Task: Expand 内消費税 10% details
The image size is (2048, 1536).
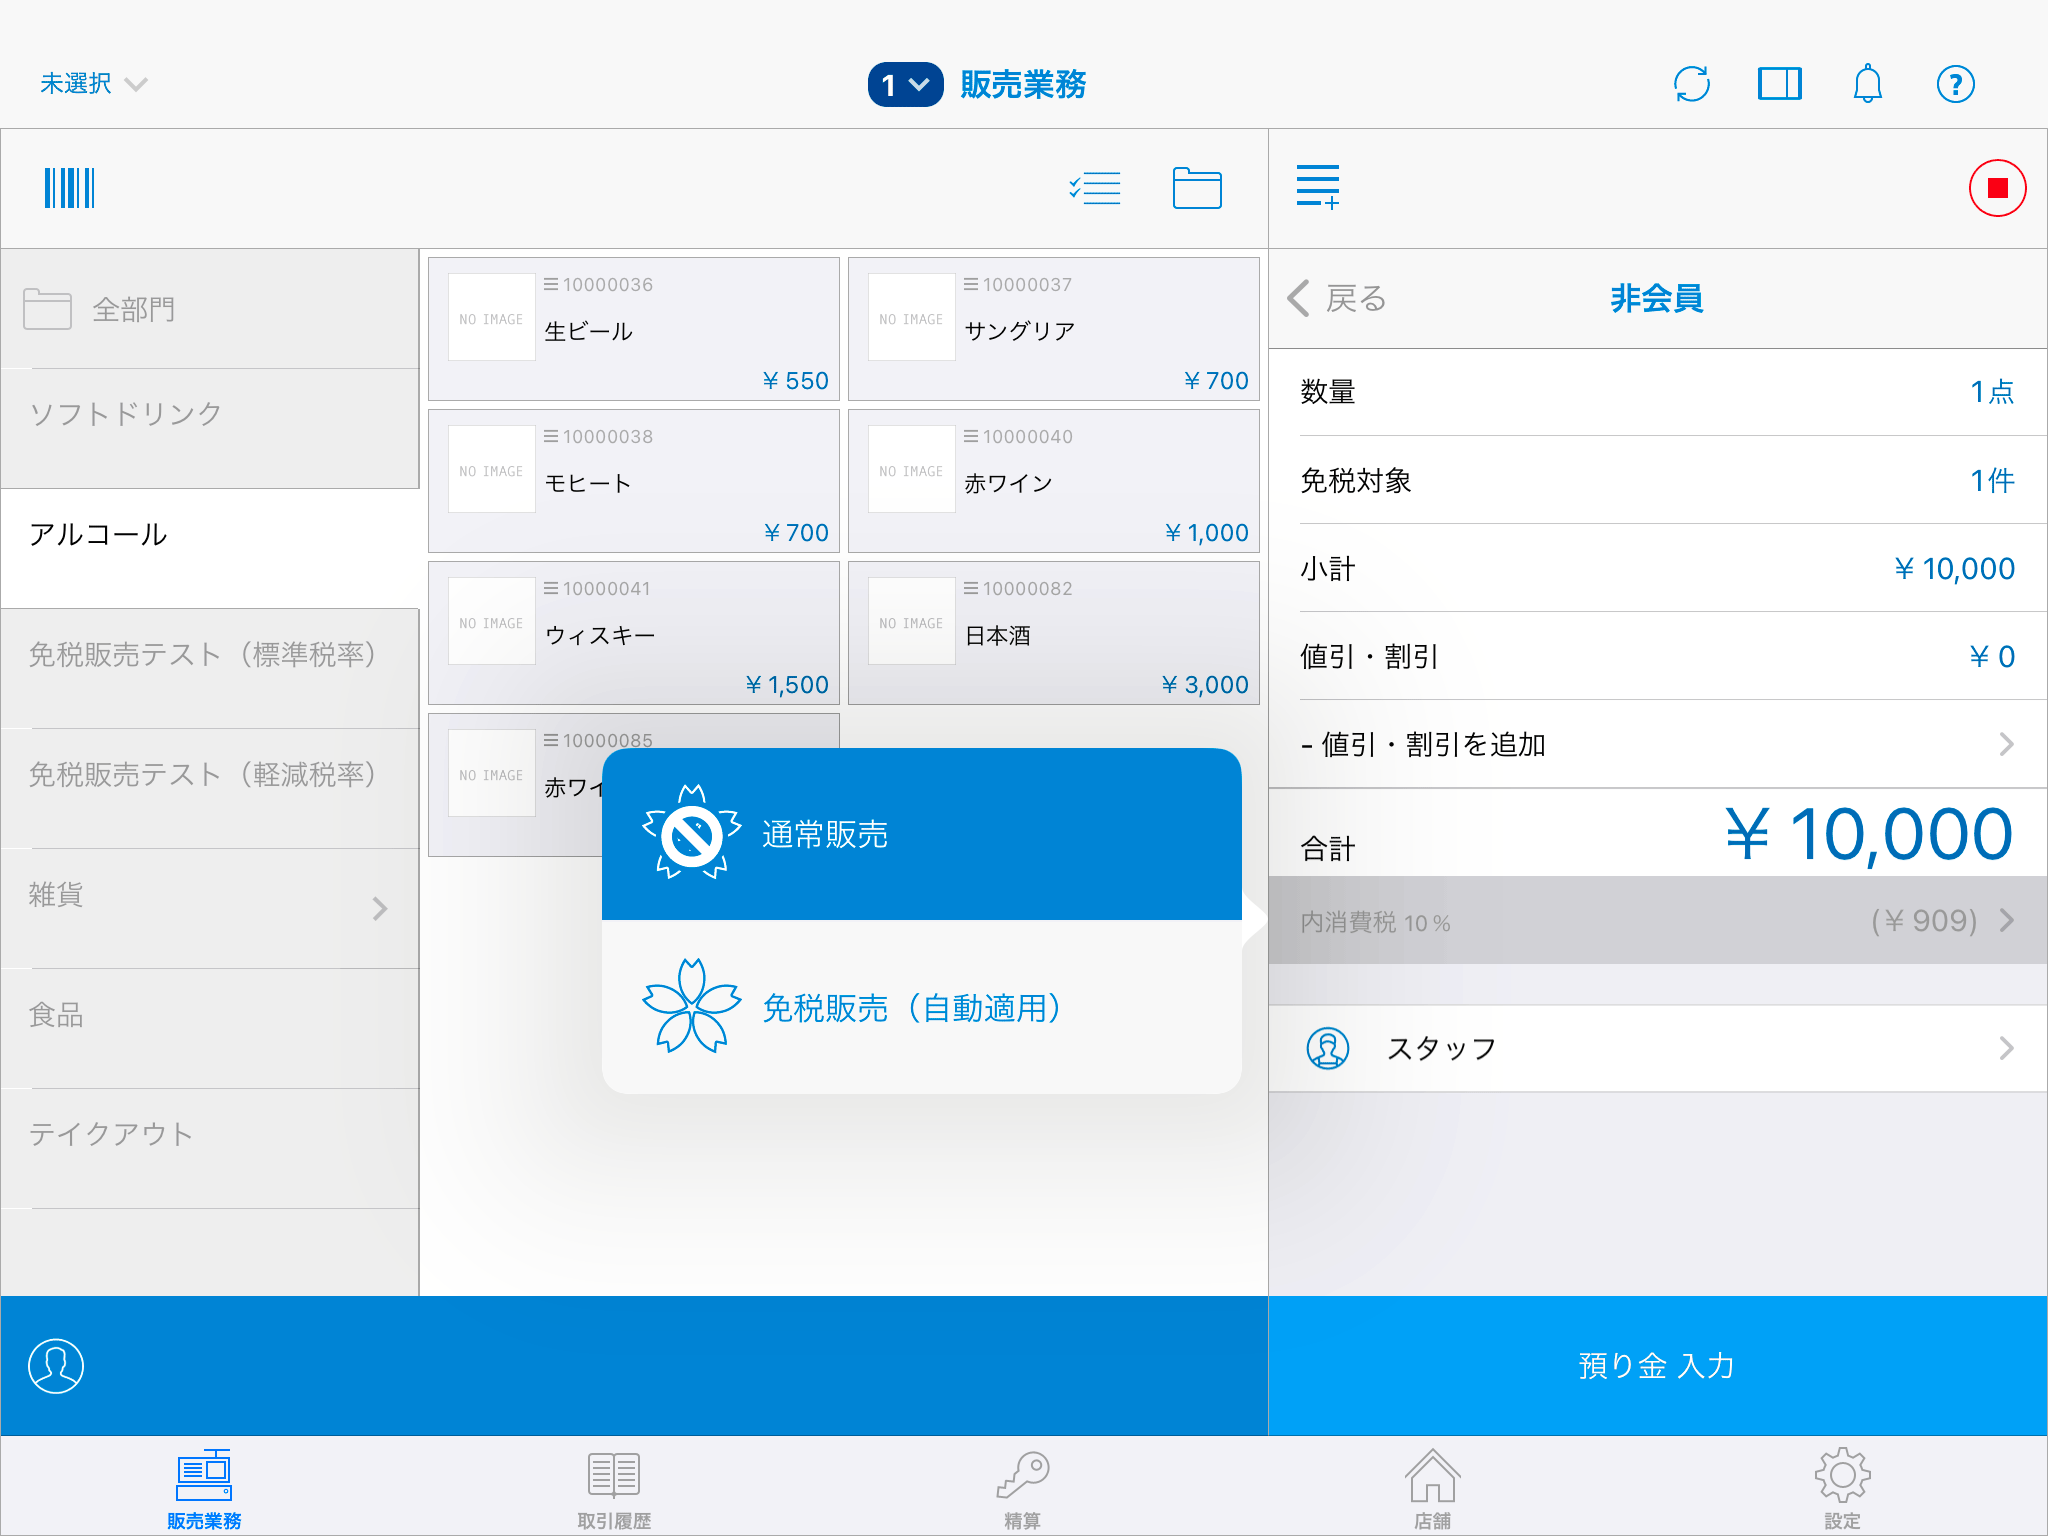Action: point(1657,921)
